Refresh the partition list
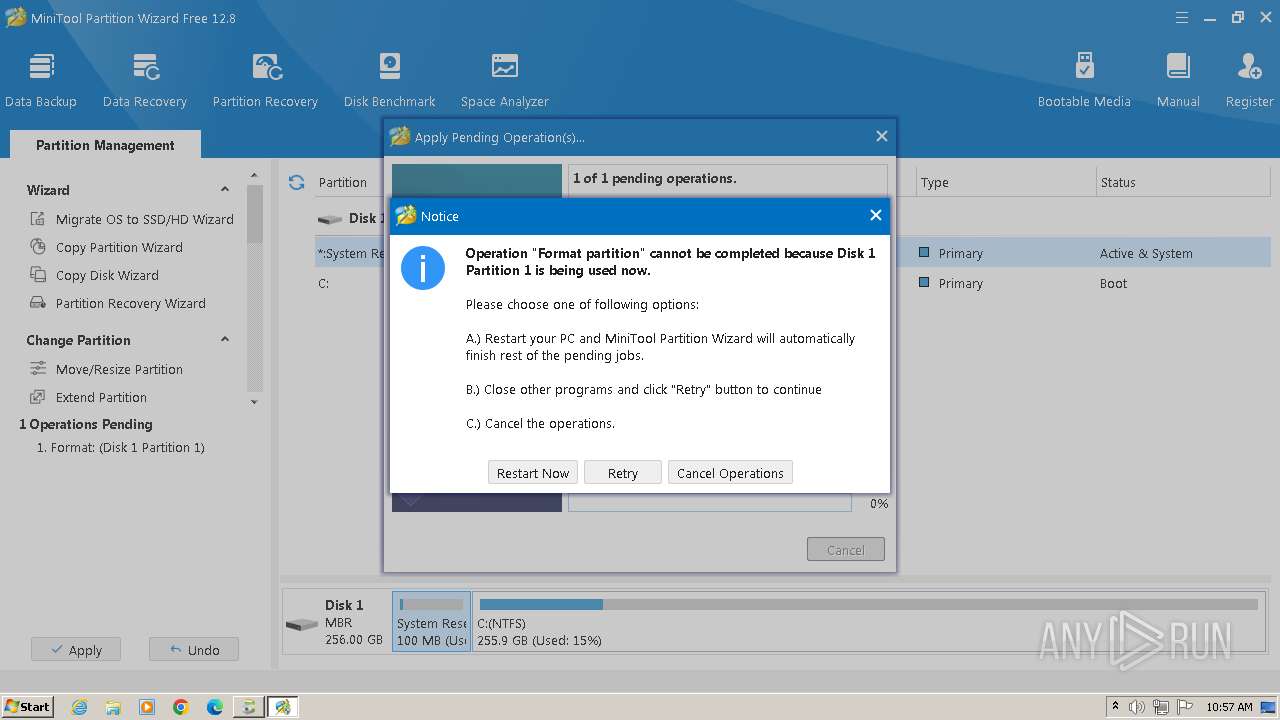This screenshot has width=1280, height=720. pos(296,182)
